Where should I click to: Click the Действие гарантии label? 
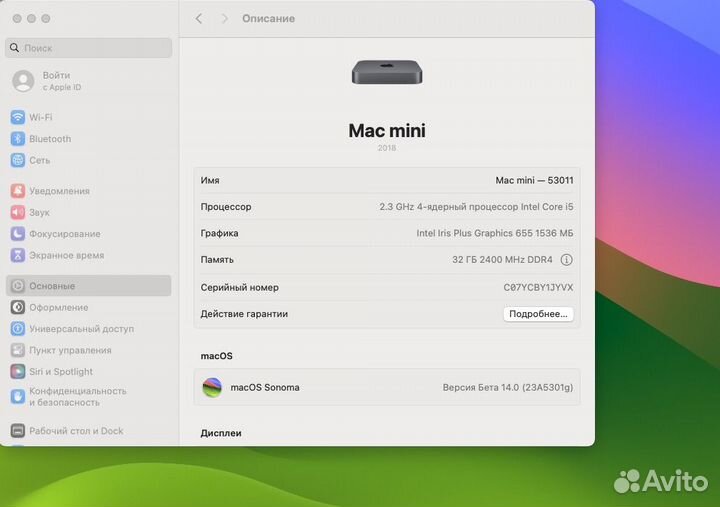[244, 314]
